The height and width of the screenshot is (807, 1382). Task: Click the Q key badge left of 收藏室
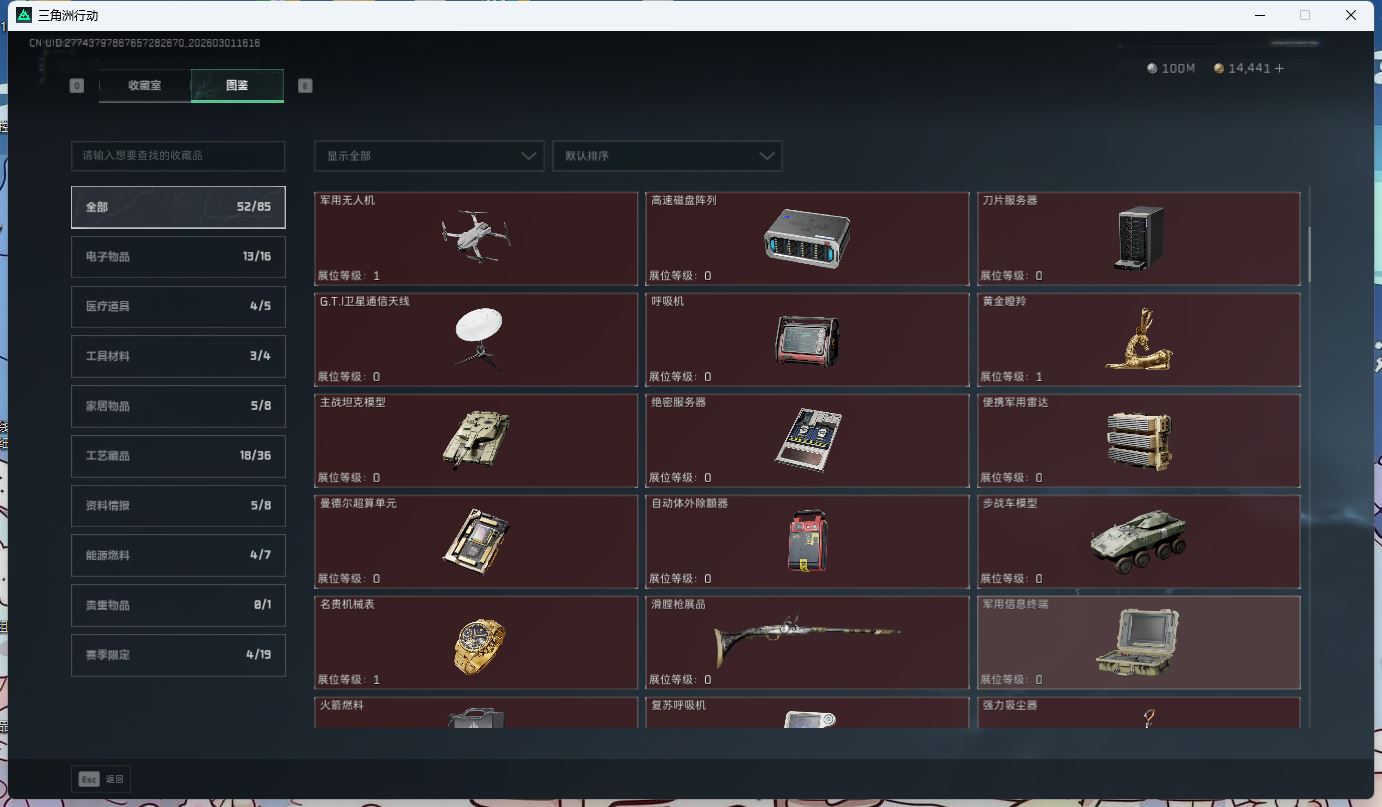pyautogui.click(x=76, y=85)
